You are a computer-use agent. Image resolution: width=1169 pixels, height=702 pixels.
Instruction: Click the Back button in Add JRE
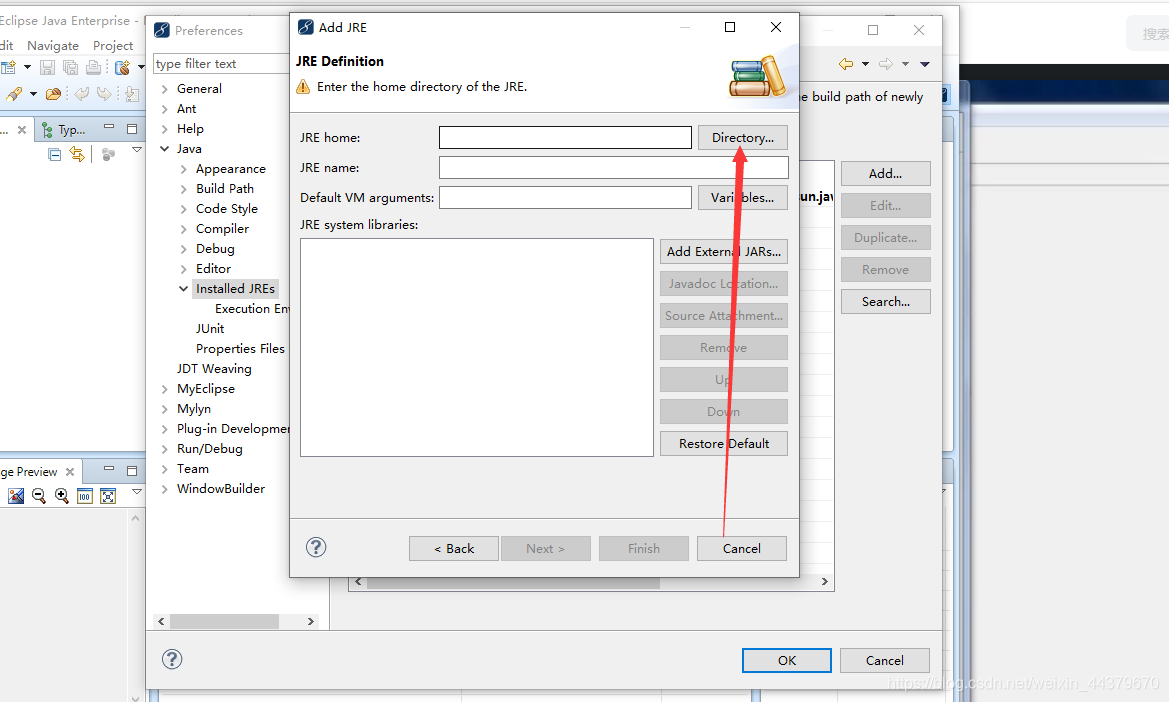(453, 548)
